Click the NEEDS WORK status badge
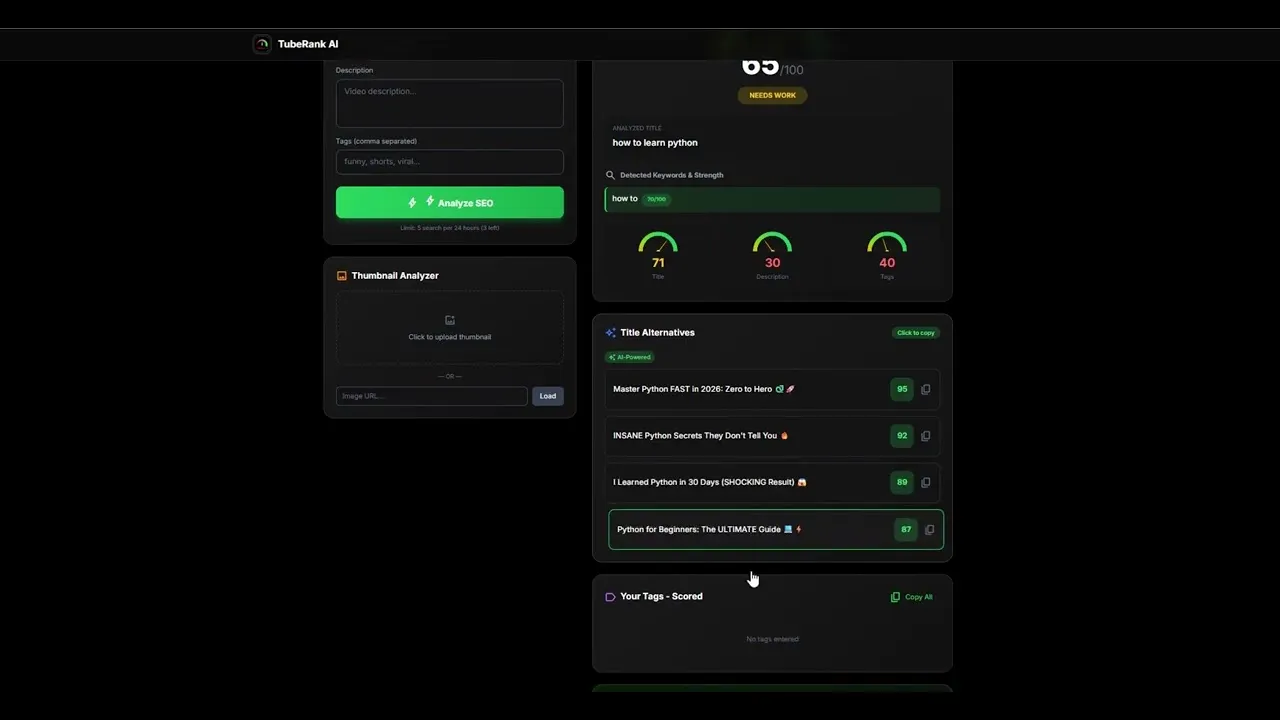 pyautogui.click(x=773, y=95)
